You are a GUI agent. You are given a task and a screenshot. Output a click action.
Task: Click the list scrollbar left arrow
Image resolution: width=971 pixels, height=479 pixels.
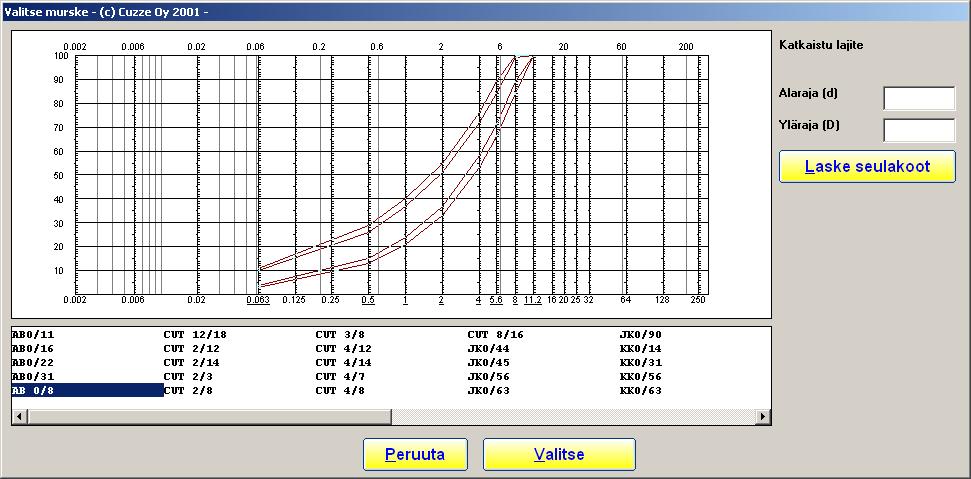point(19,416)
